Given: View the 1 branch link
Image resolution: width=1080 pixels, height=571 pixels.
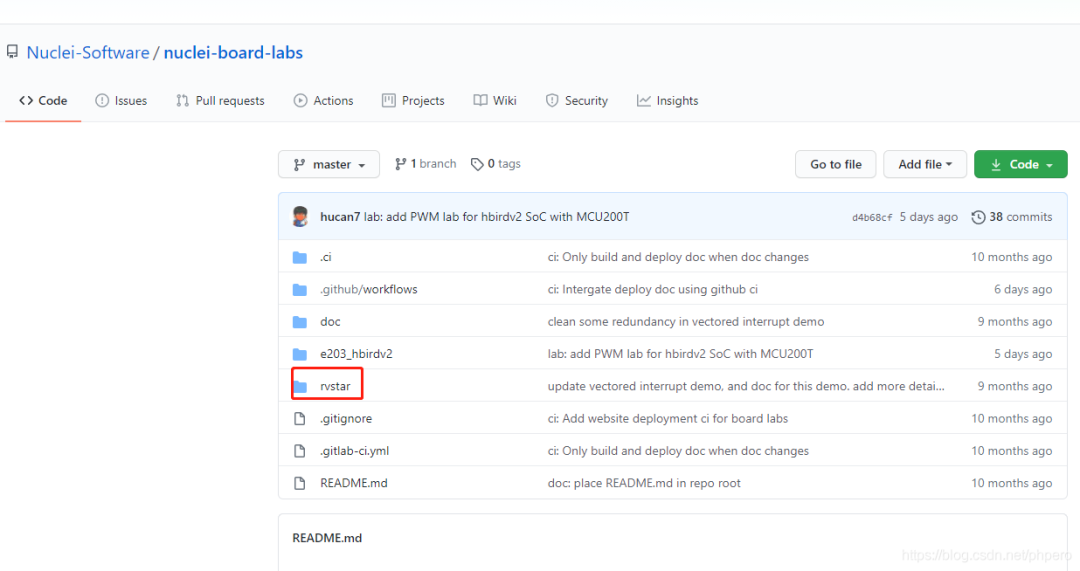Looking at the screenshot, I should [425, 164].
